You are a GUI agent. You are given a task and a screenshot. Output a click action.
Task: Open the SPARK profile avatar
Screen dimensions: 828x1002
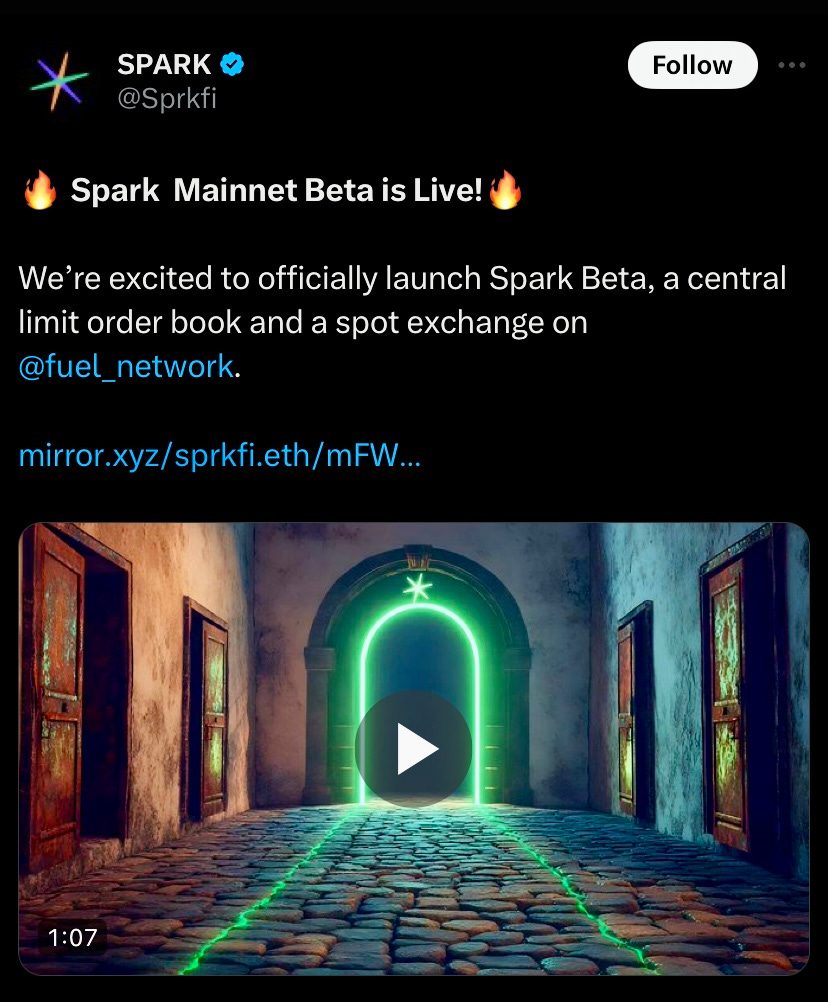point(59,81)
